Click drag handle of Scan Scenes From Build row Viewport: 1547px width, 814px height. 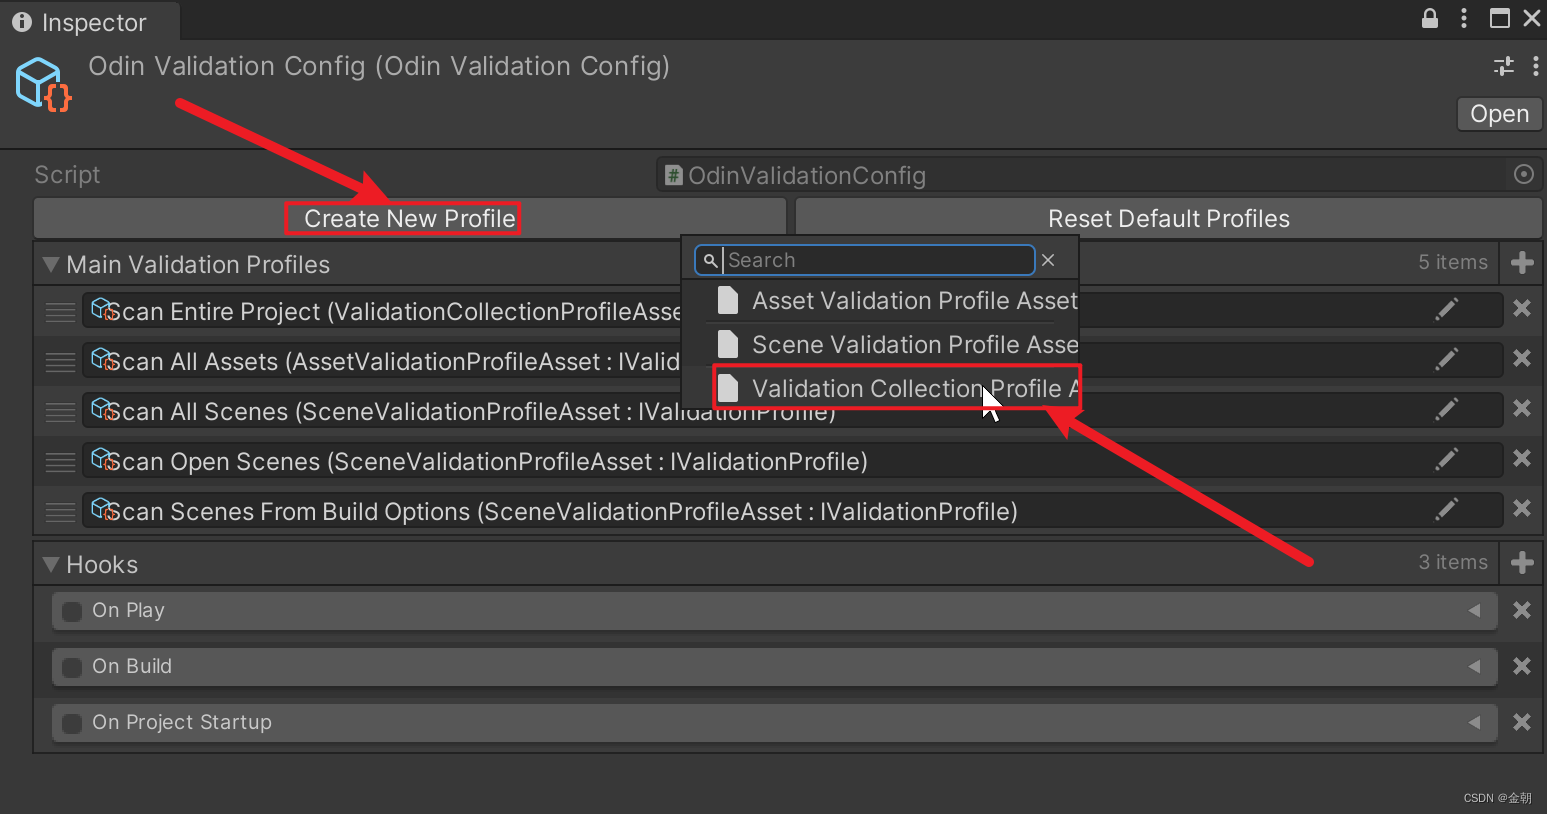tap(60, 512)
